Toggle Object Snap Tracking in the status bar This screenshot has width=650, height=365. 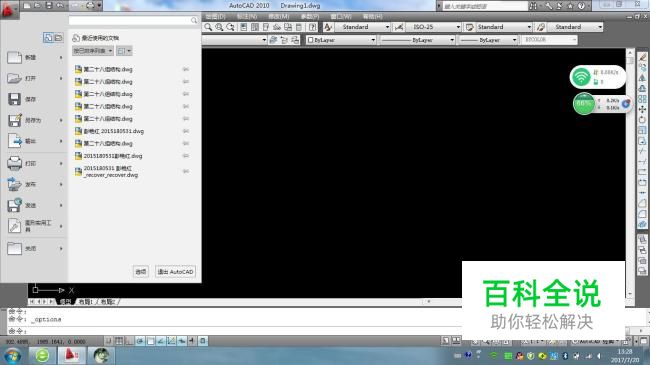coord(161,341)
